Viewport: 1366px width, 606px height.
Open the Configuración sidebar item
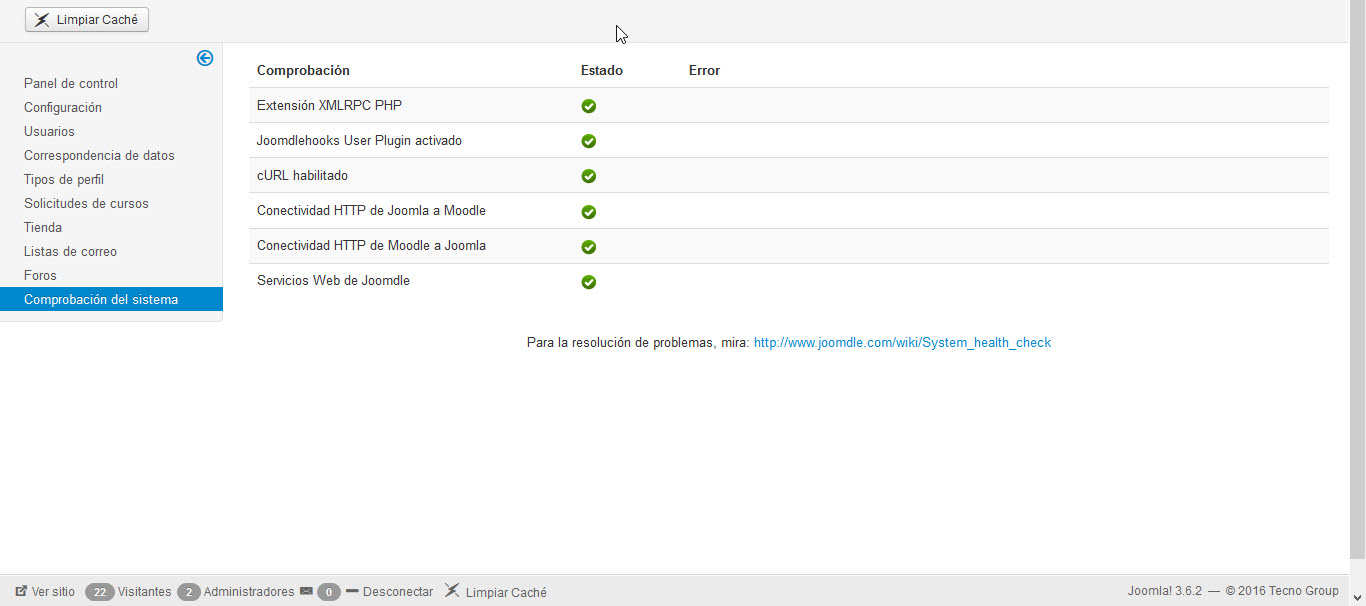(63, 108)
